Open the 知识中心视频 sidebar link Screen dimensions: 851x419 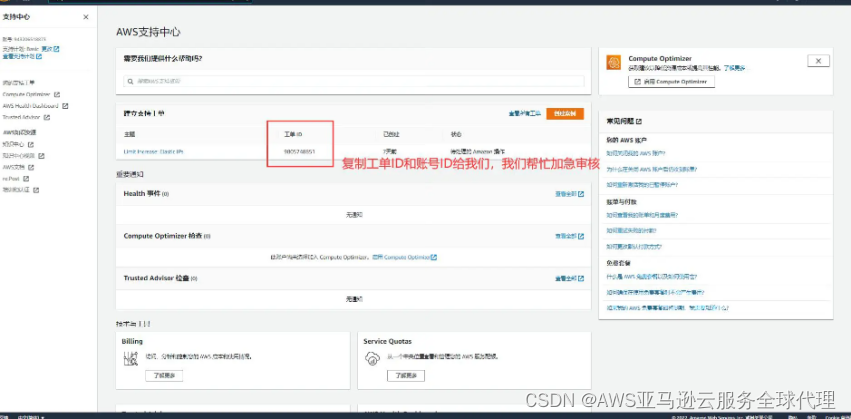point(19,156)
